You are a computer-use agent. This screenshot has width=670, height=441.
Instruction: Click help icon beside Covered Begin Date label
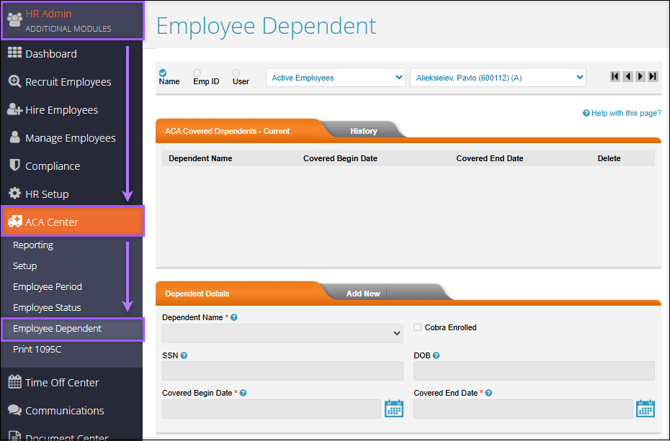243,393
